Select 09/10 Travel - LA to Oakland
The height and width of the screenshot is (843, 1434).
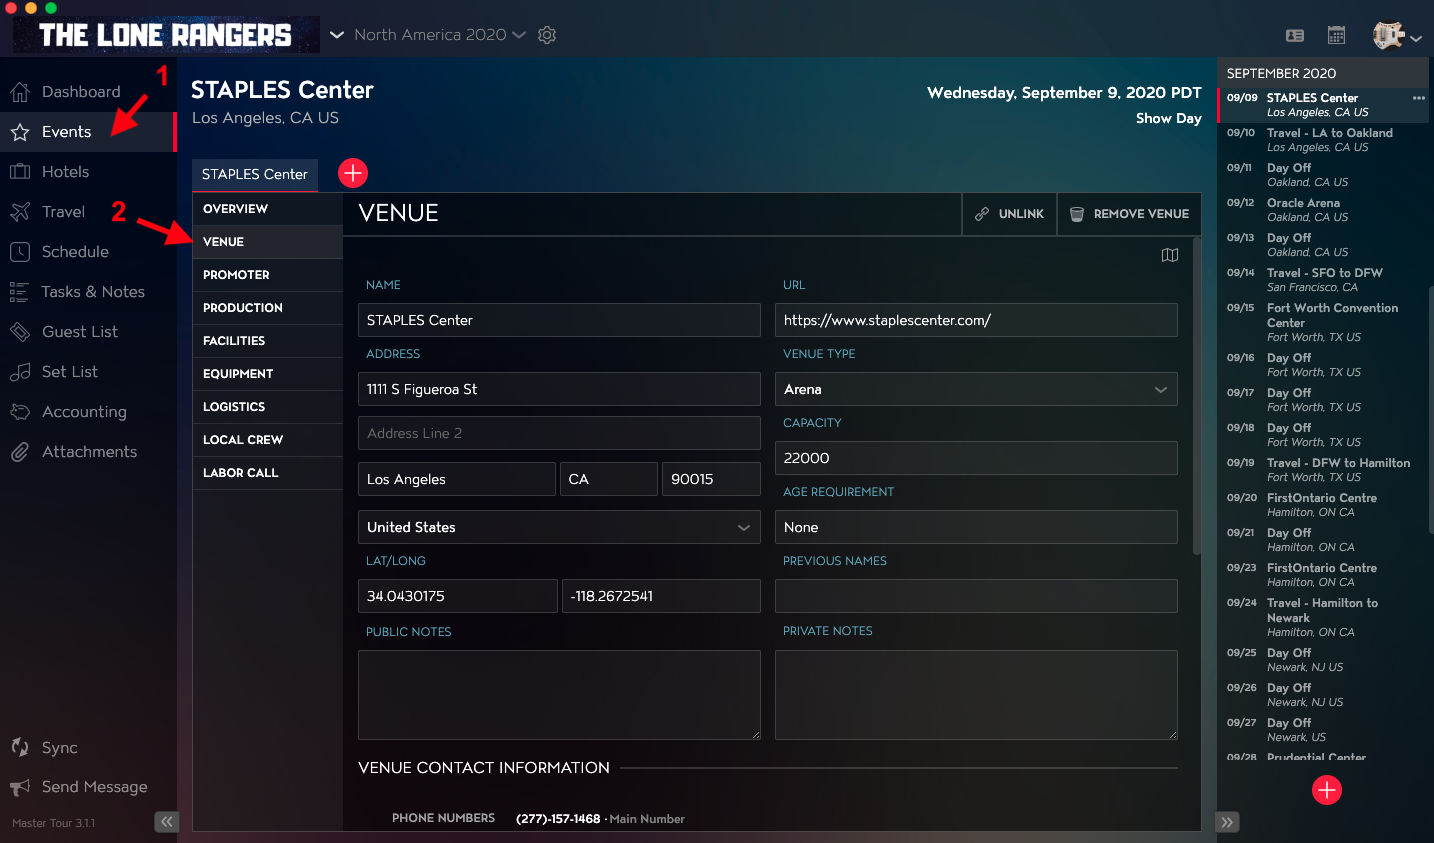pos(1322,140)
